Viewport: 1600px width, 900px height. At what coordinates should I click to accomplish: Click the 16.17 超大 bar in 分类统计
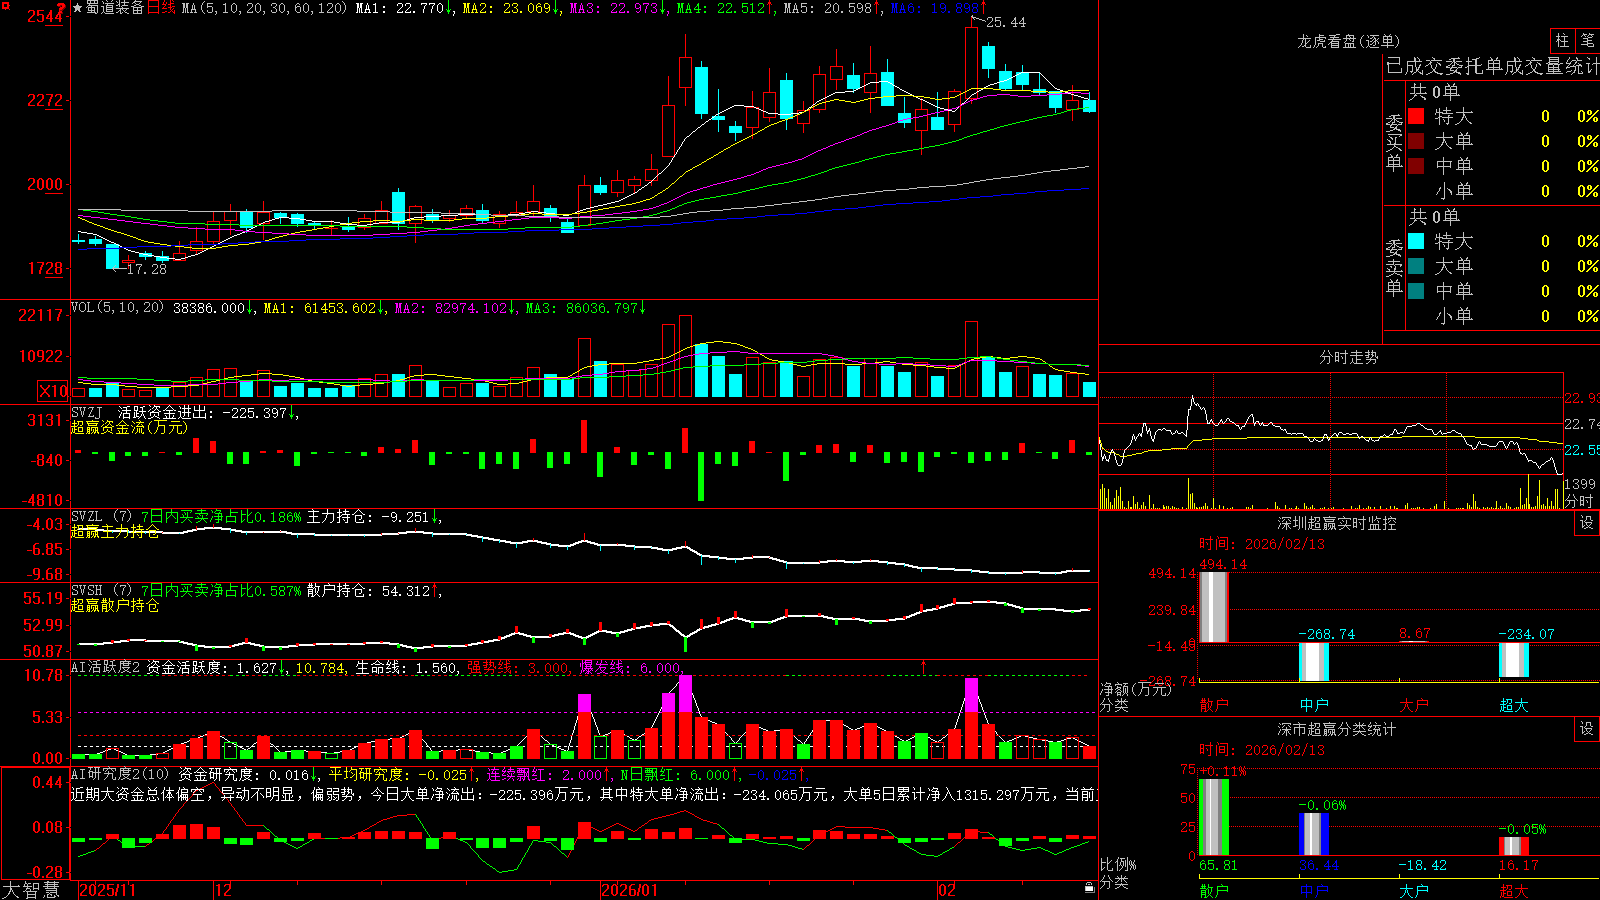coord(1513,846)
